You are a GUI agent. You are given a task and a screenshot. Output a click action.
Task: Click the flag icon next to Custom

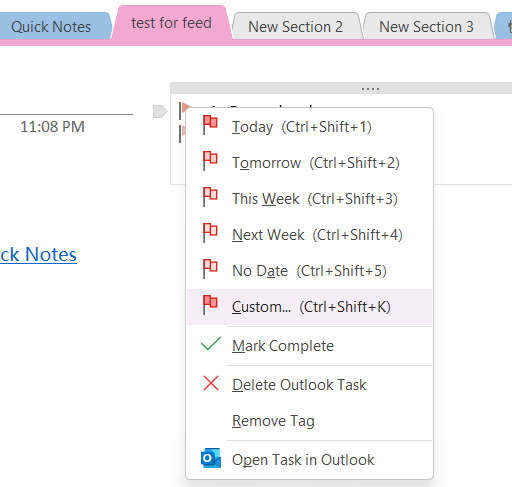210,305
